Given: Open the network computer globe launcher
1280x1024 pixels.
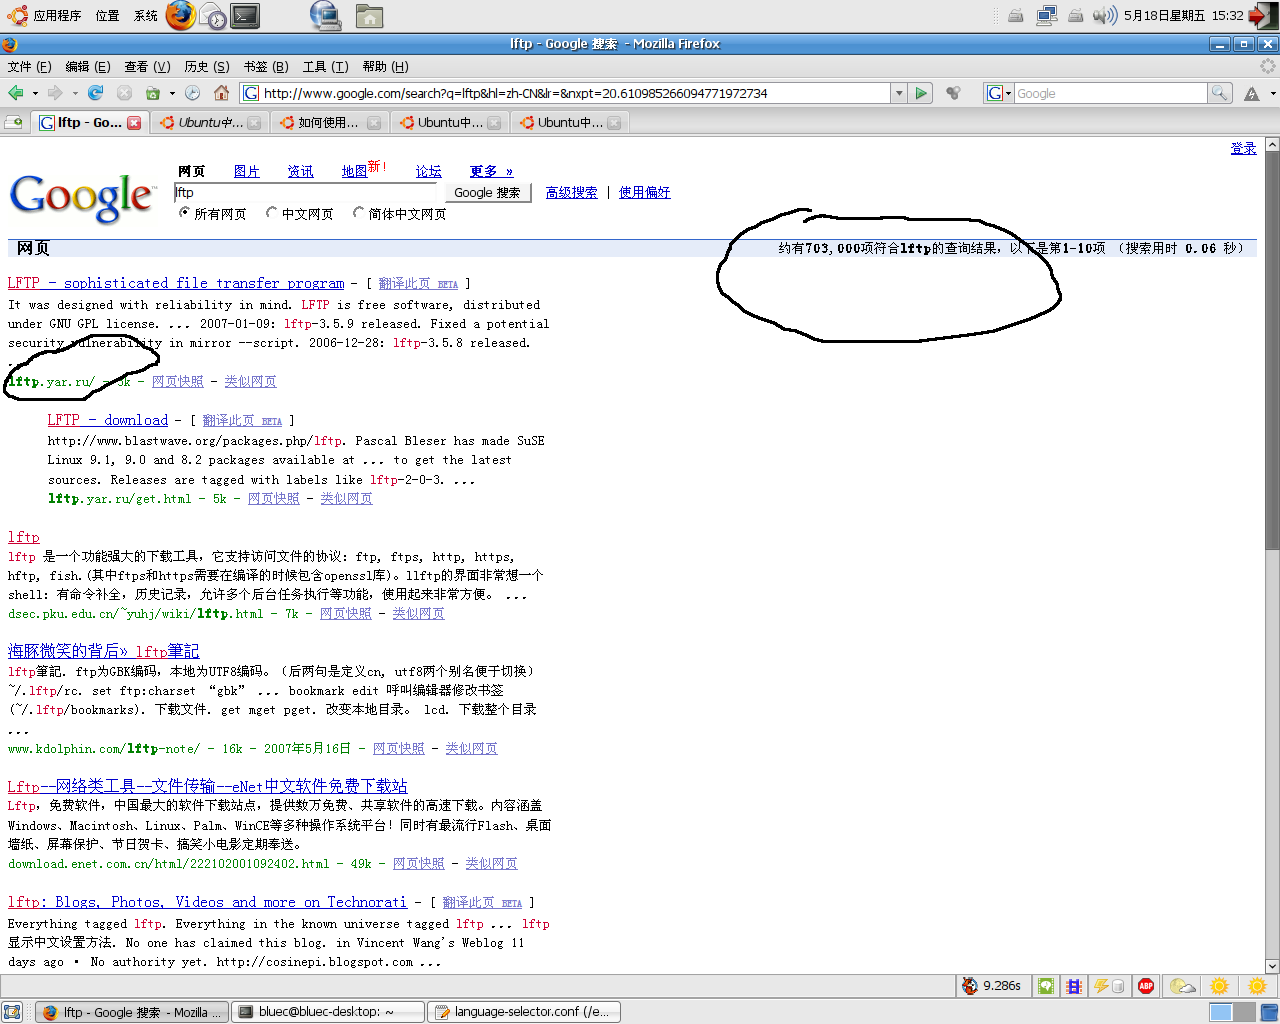Looking at the screenshot, I should (x=325, y=15).
